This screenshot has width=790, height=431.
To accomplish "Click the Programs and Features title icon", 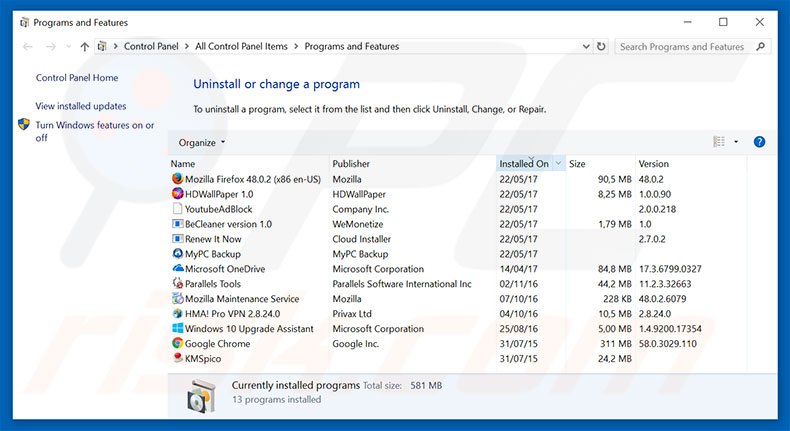I will pos(24,23).
